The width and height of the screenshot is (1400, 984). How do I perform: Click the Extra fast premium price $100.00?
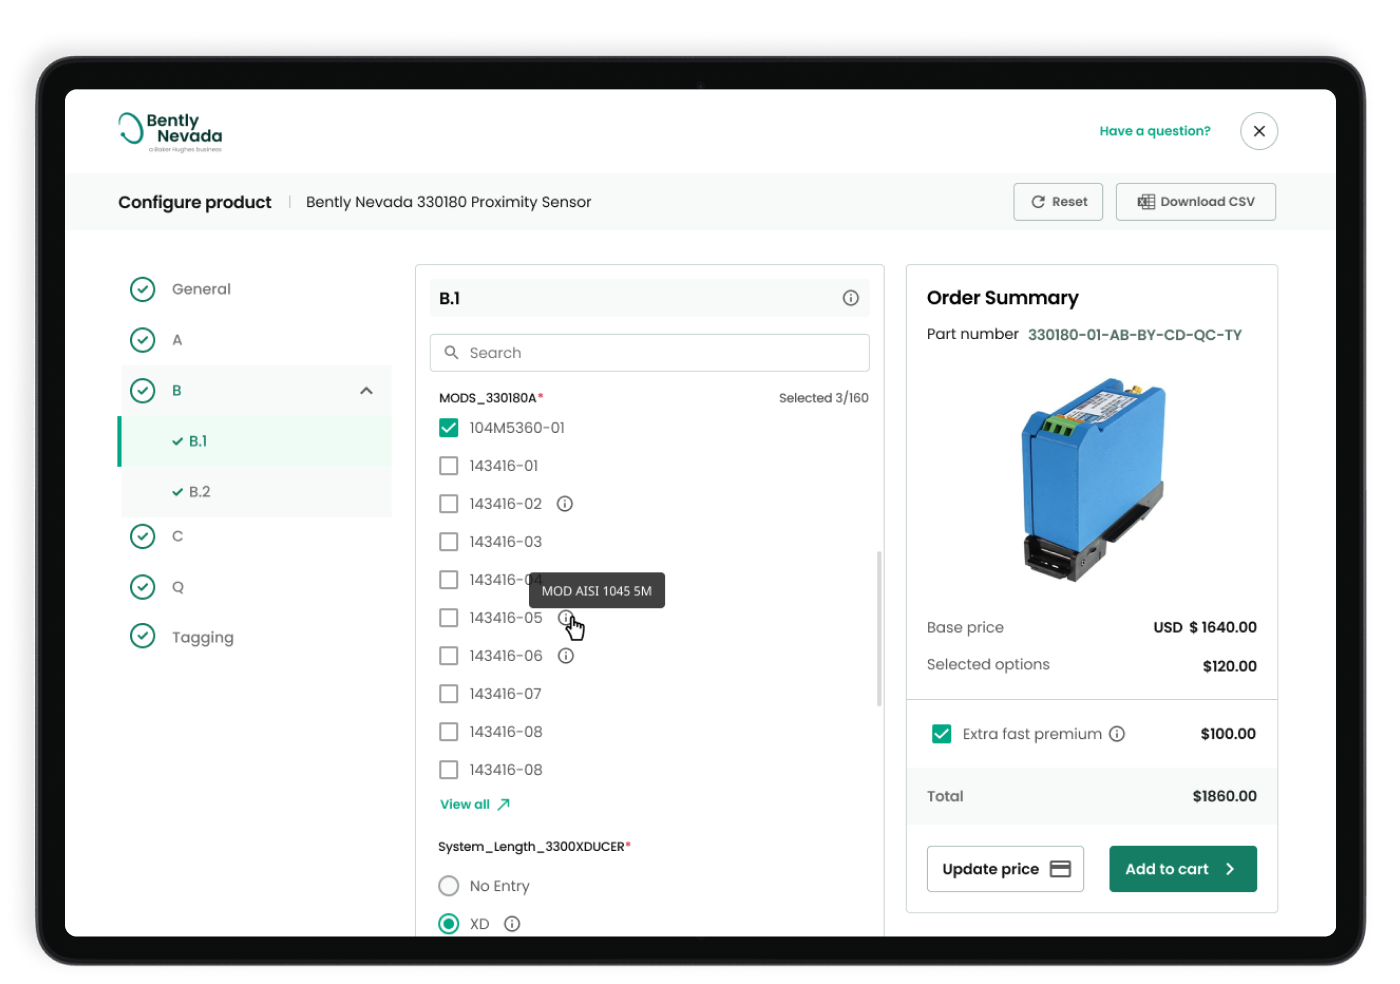[1228, 734]
